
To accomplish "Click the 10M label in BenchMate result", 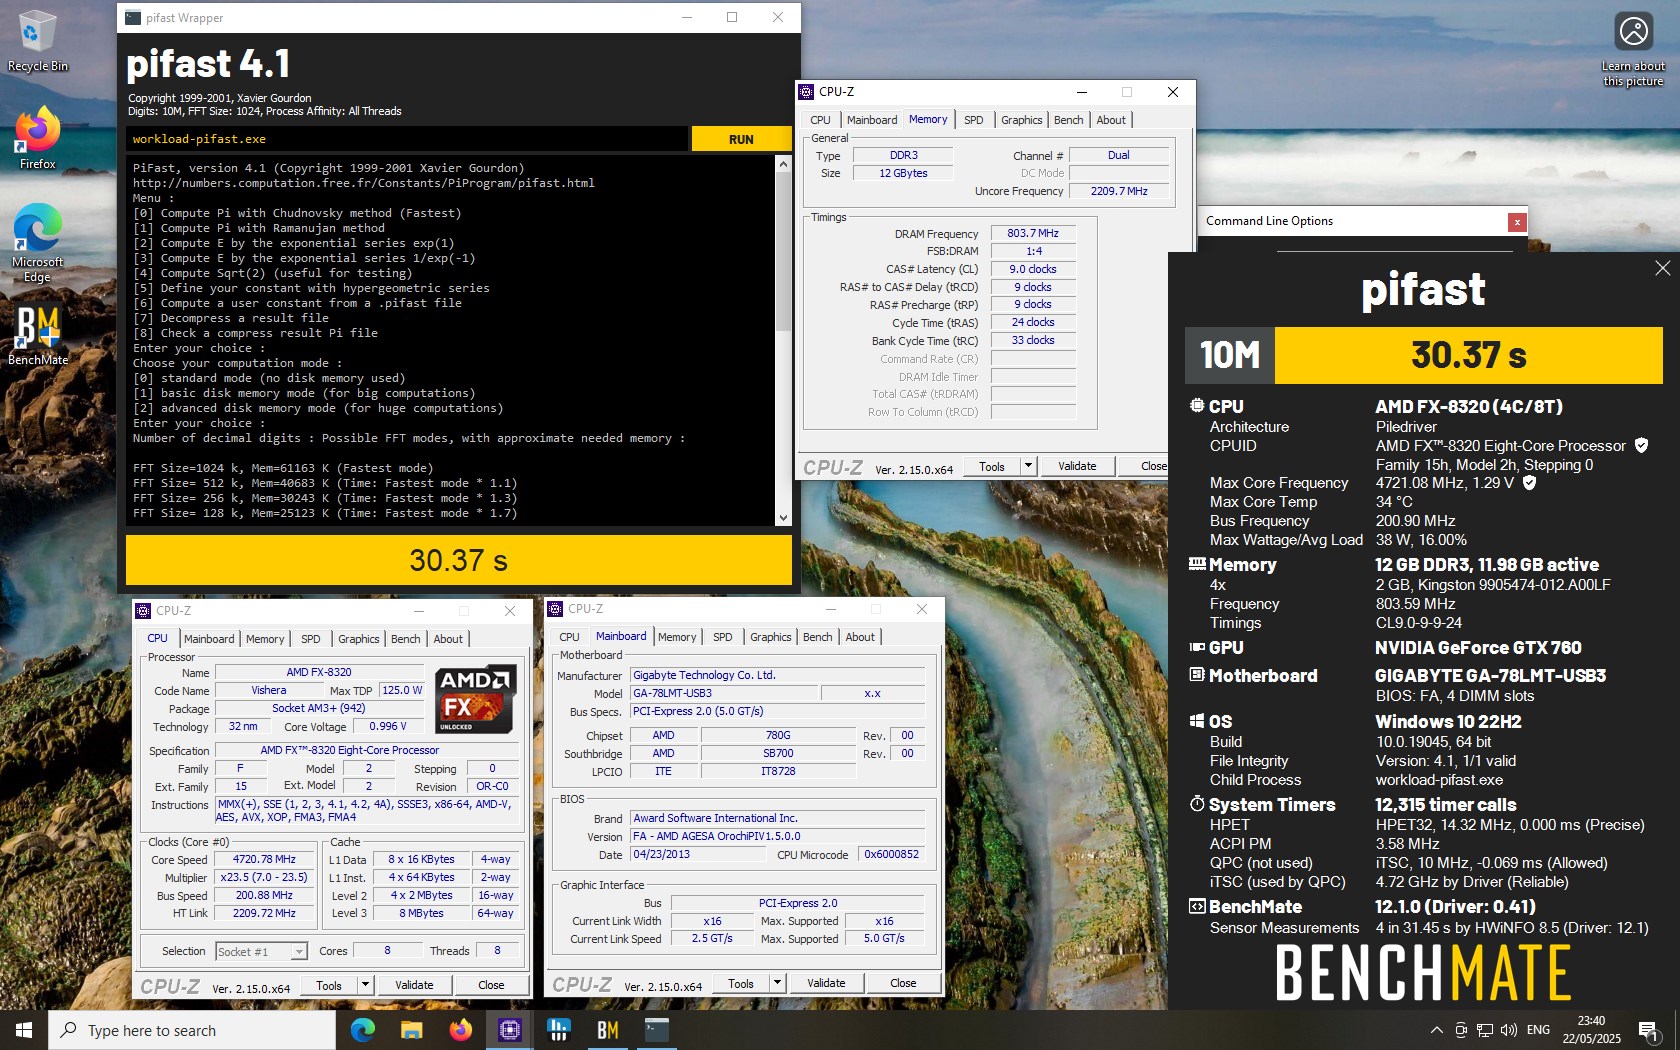I will tap(1230, 355).
